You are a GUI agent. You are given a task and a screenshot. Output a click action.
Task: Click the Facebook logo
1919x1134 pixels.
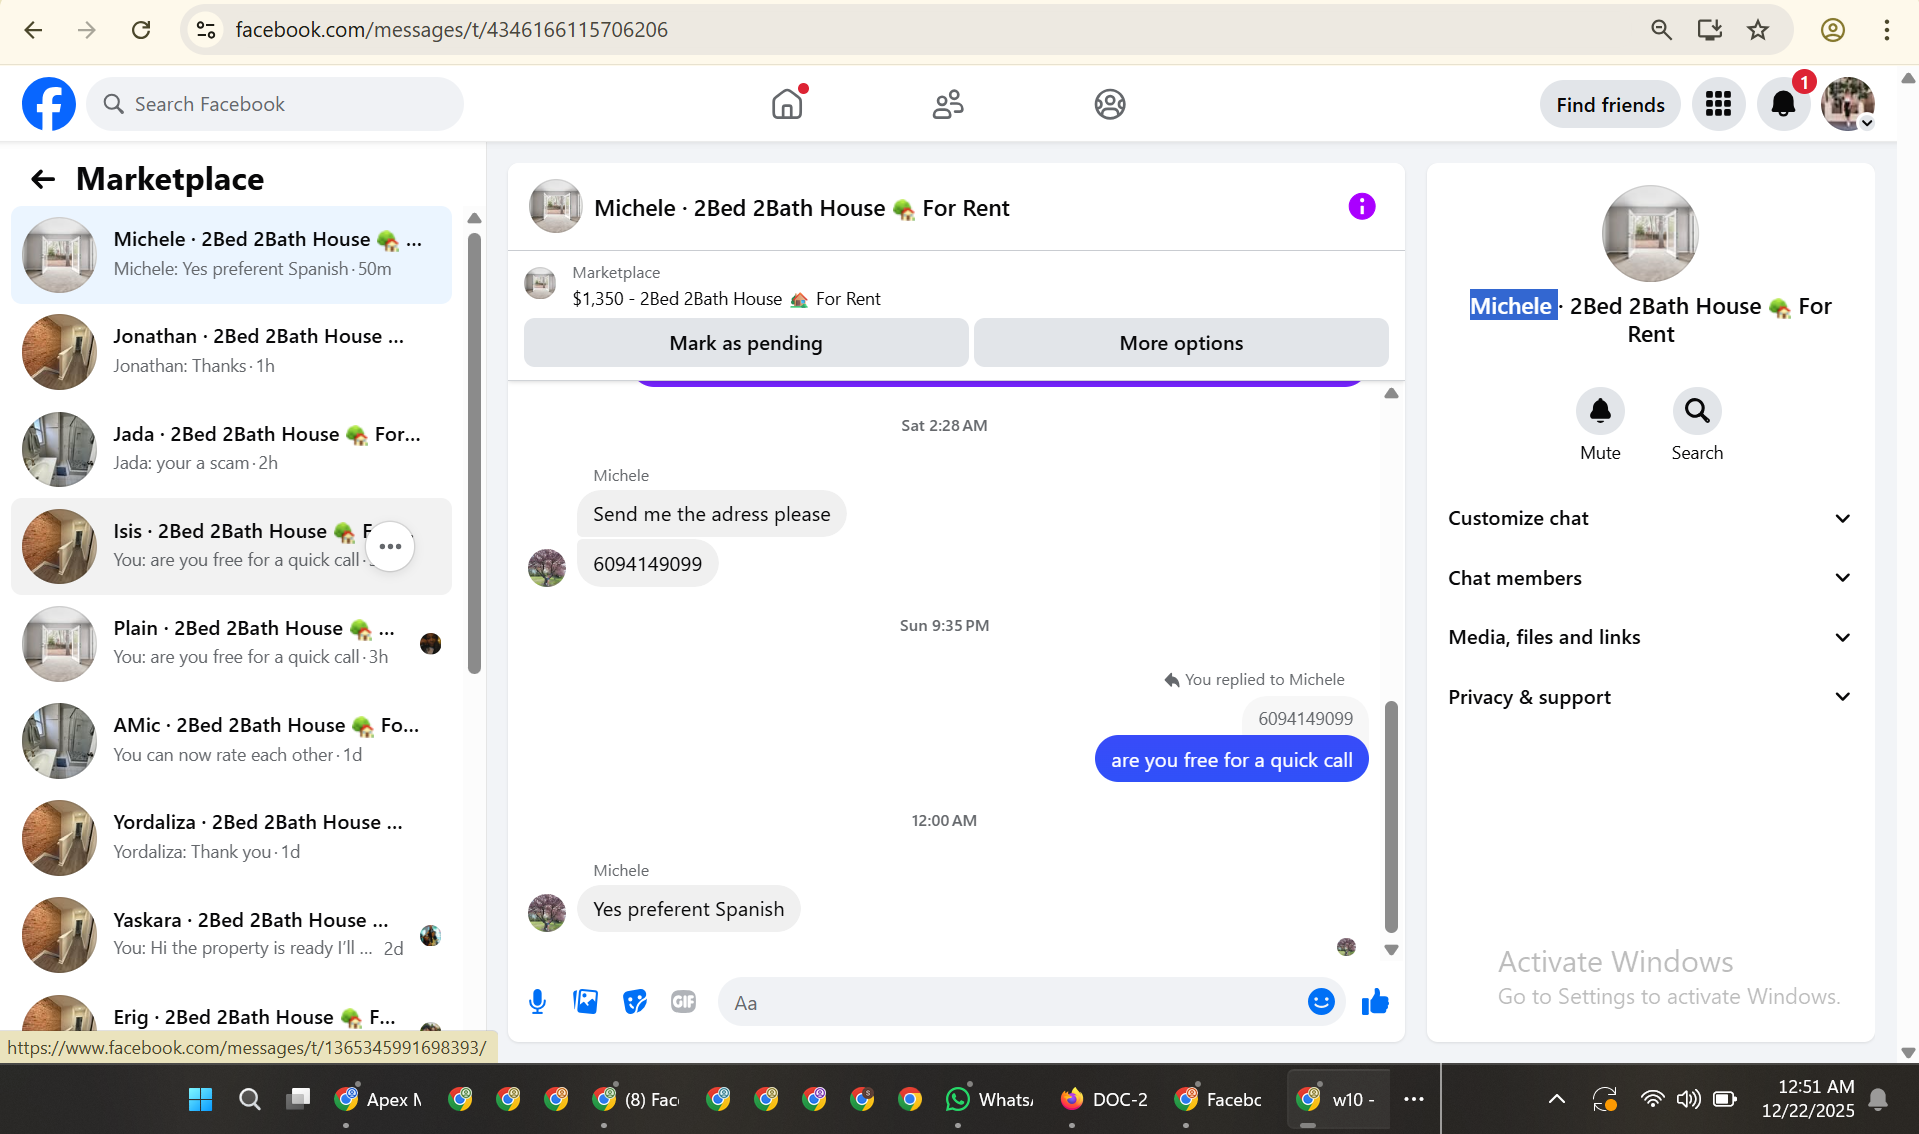(49, 104)
